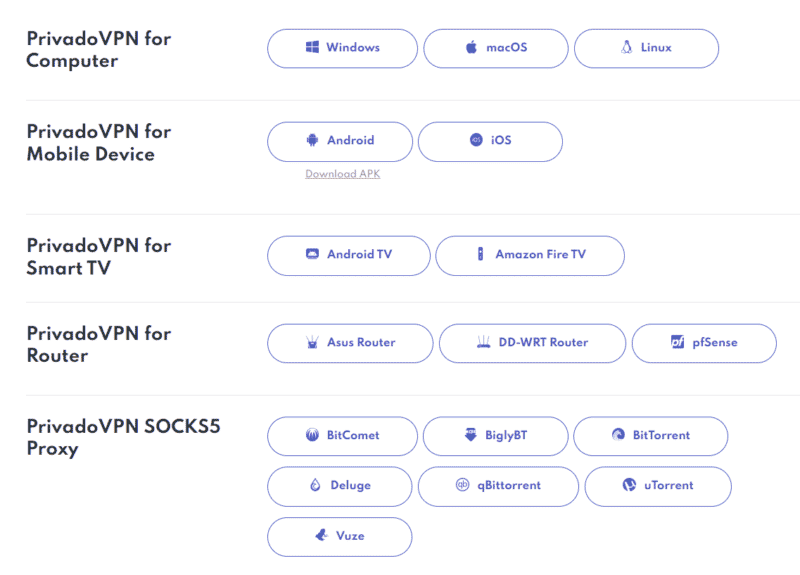Open the Deluge proxy button
800x575 pixels.
340,486
